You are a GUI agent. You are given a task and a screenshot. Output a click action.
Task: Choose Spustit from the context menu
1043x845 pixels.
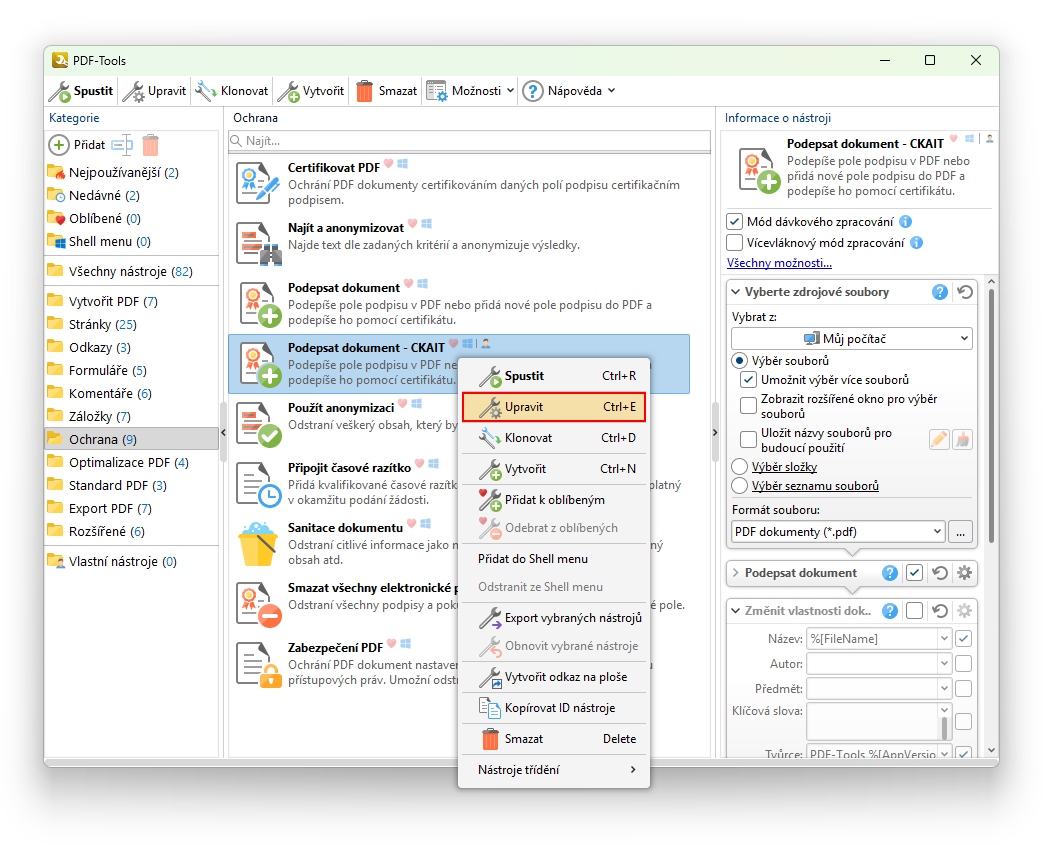[554, 376]
